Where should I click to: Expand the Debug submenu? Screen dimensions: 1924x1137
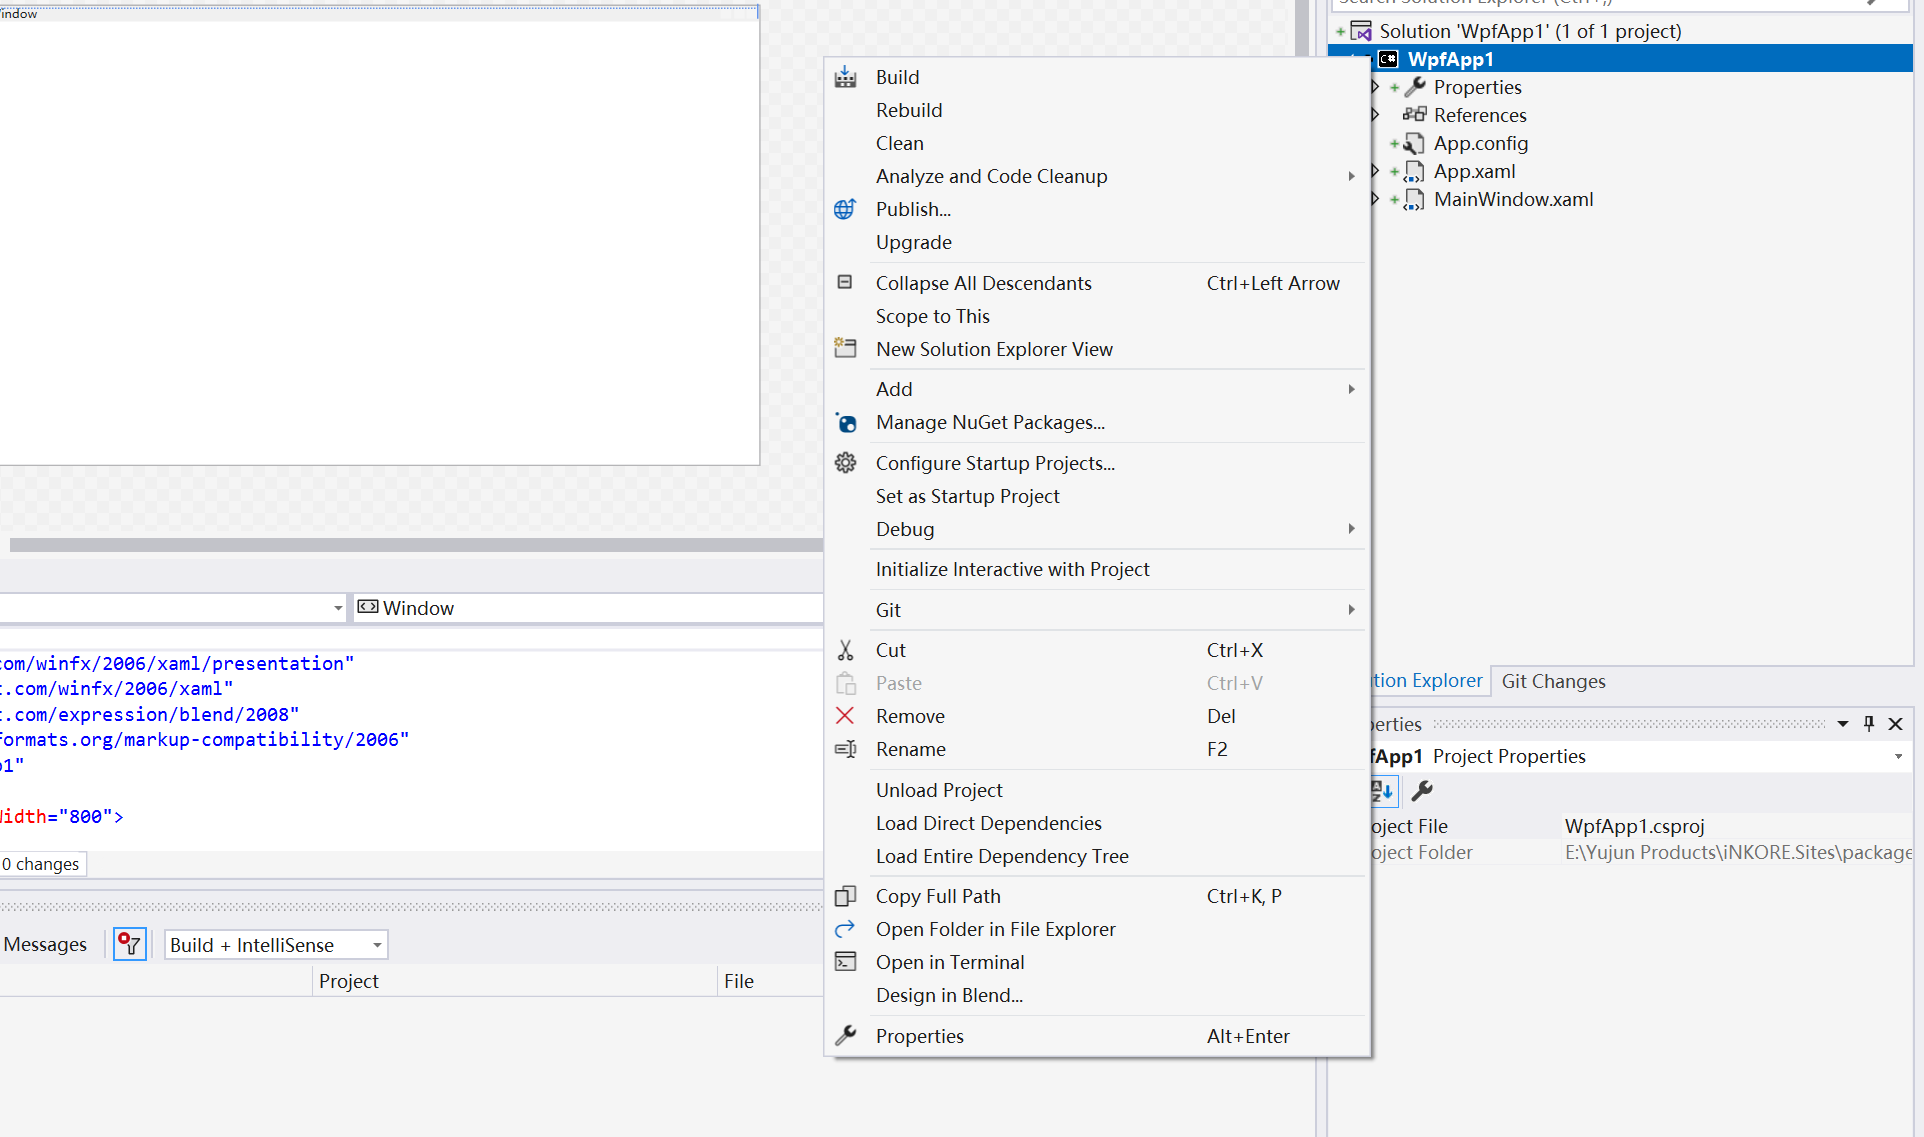pyautogui.click(x=1351, y=528)
